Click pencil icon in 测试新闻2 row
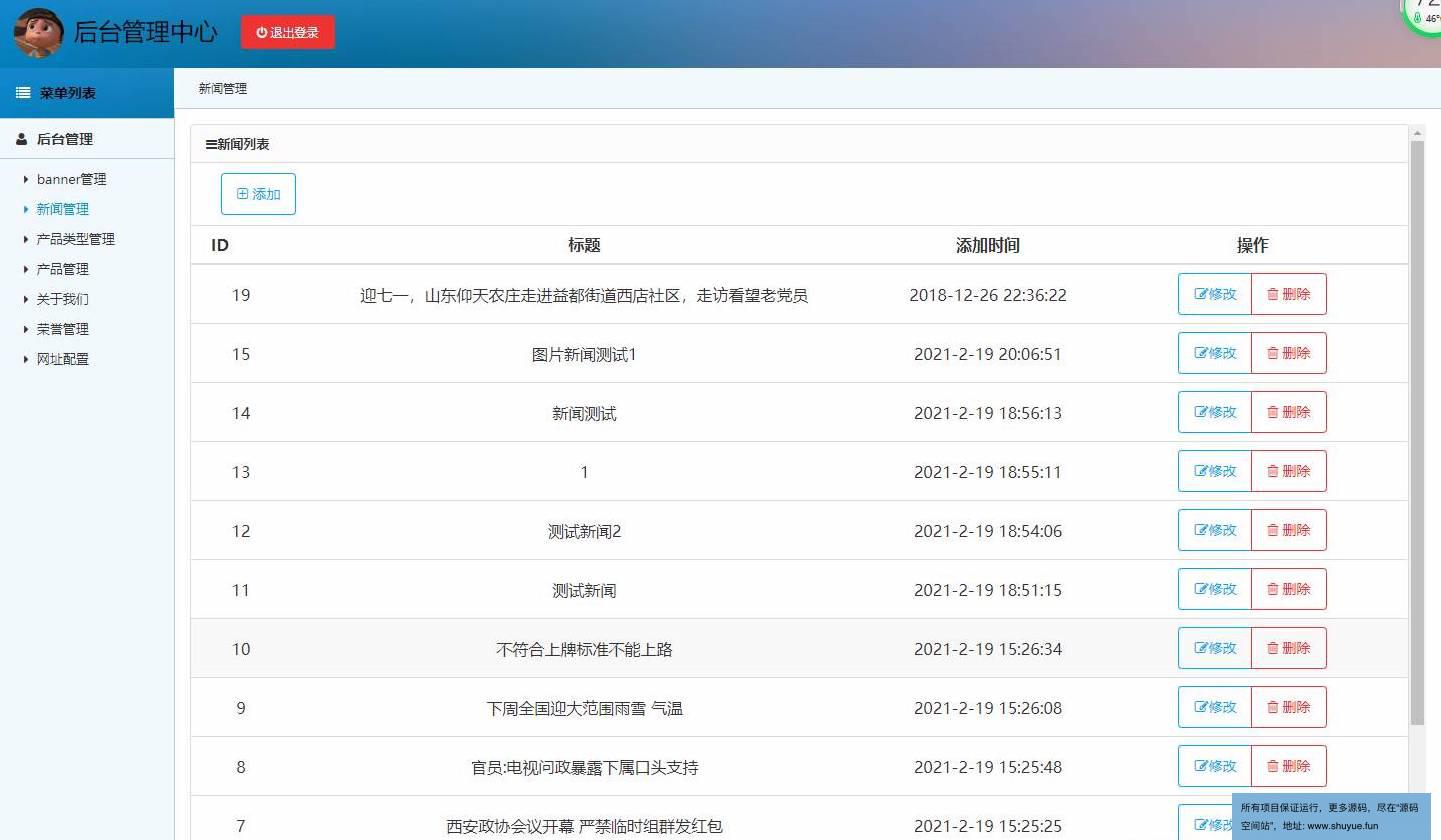1441x840 pixels. 1201,530
